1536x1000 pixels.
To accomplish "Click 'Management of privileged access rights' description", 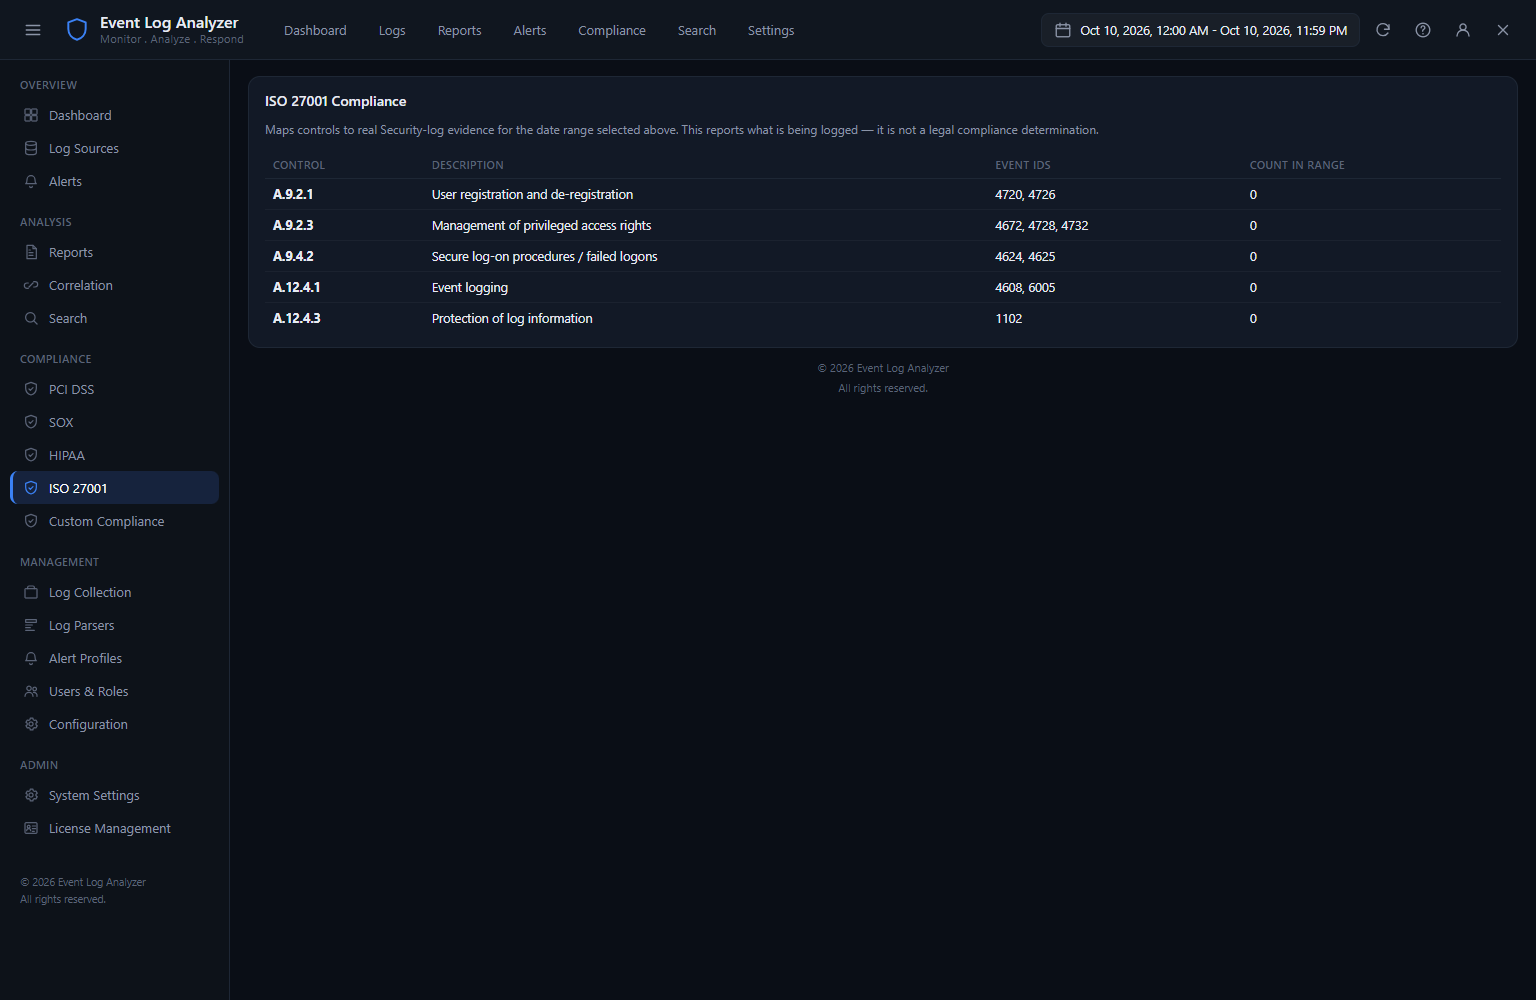I will click(x=541, y=225).
